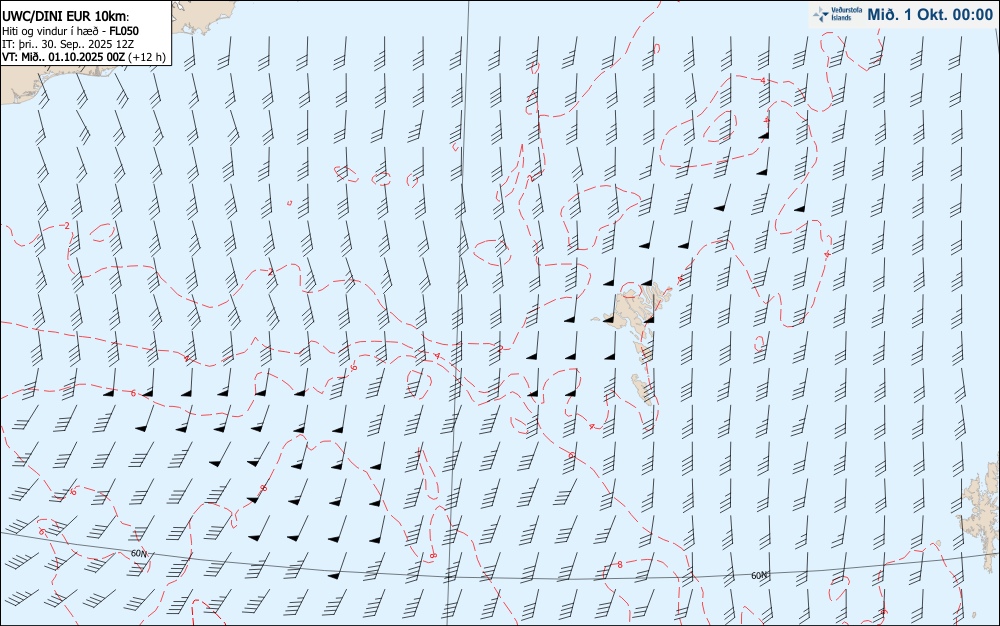
Task: Click the Veðurstofa Íslands logo
Action: (x=837, y=14)
